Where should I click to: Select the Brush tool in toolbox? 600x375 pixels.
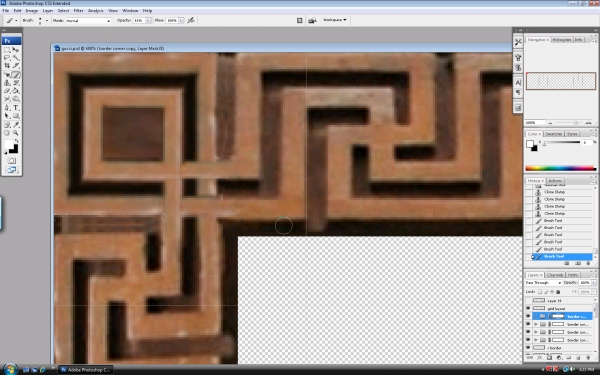[x=16, y=75]
